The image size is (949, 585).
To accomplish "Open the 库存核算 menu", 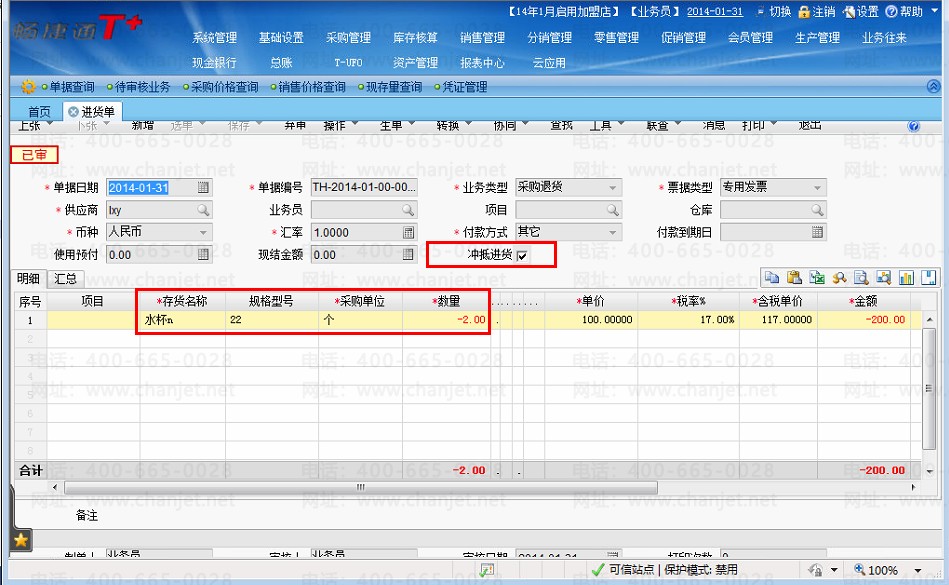I will click(415, 38).
